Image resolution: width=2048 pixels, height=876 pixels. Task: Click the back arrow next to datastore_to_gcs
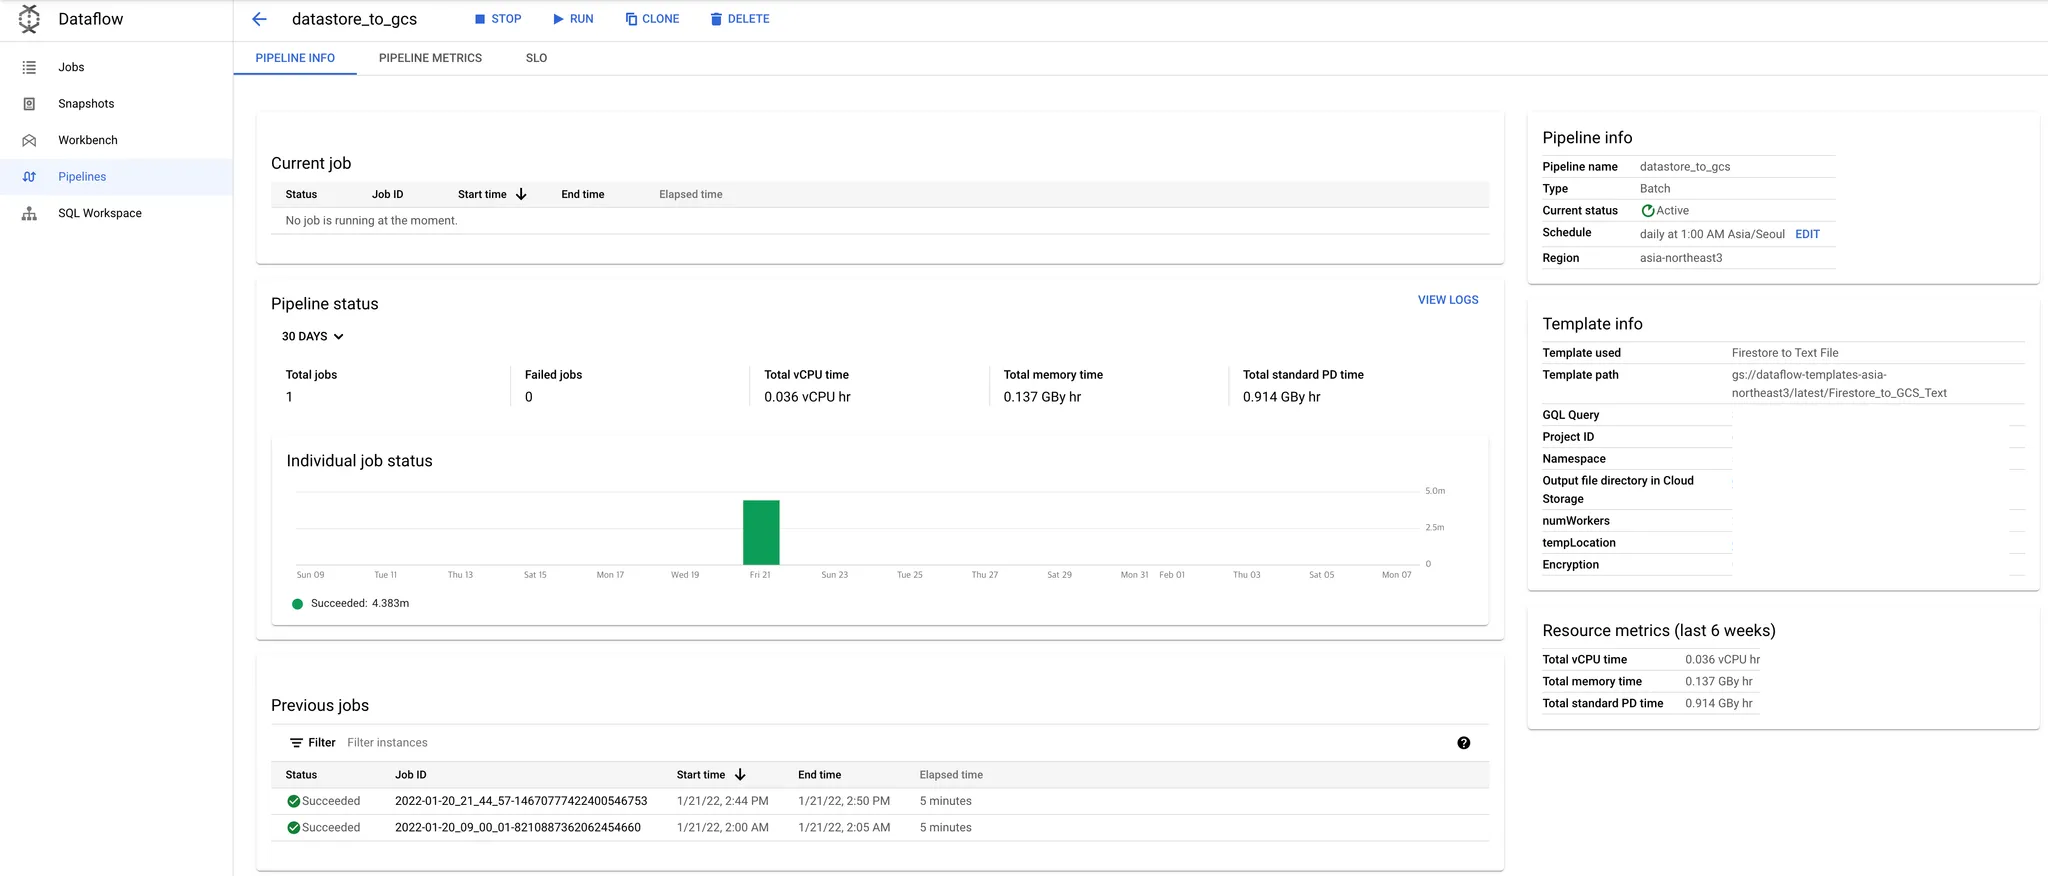click(260, 19)
